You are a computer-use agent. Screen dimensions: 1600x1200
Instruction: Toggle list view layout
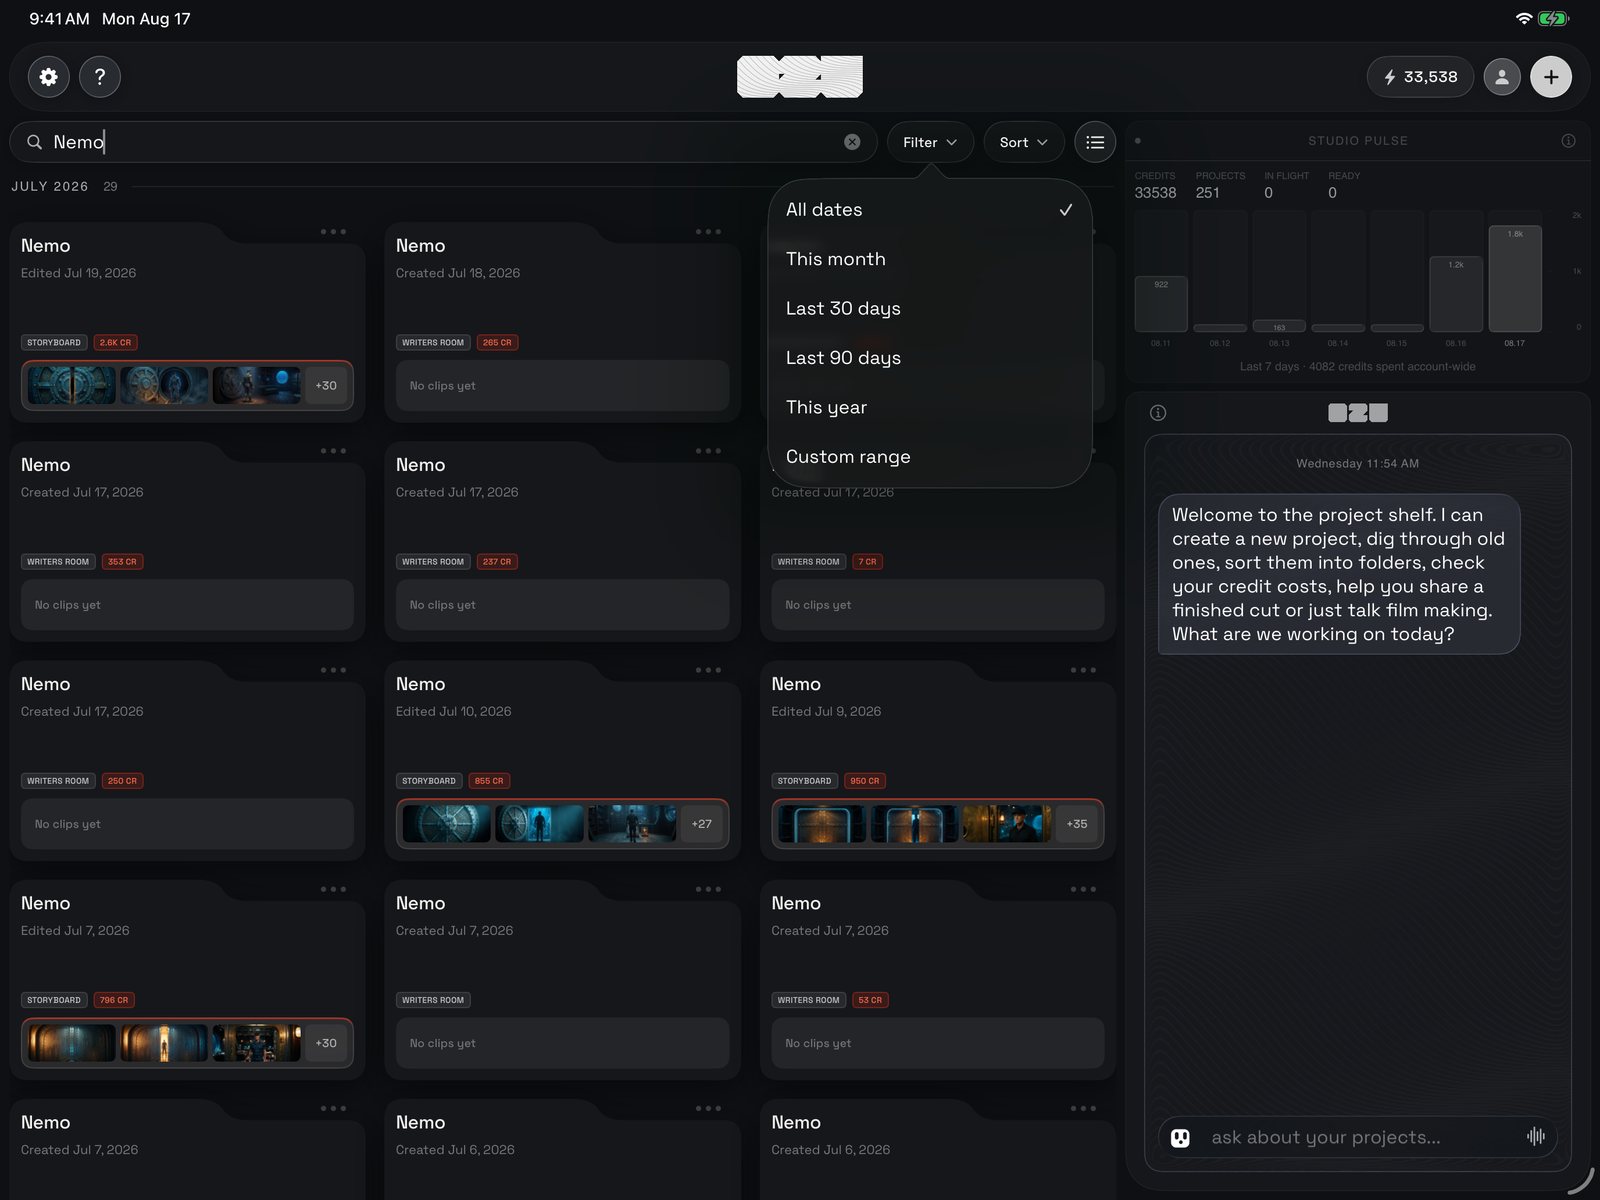click(x=1095, y=142)
